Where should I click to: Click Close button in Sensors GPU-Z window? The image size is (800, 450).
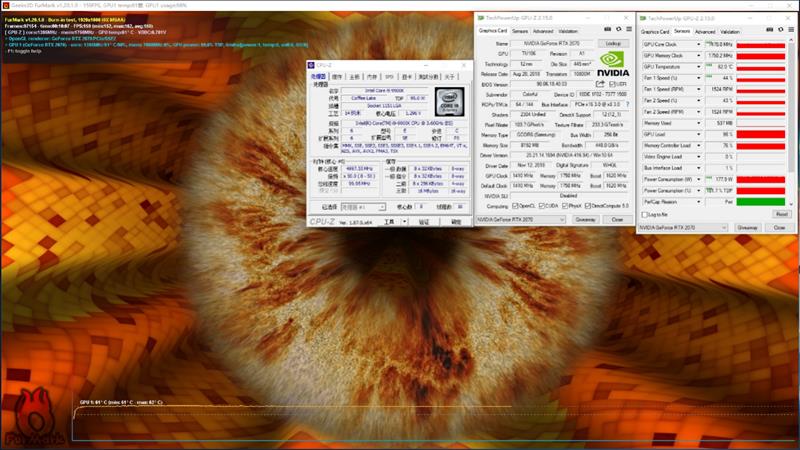[779, 228]
